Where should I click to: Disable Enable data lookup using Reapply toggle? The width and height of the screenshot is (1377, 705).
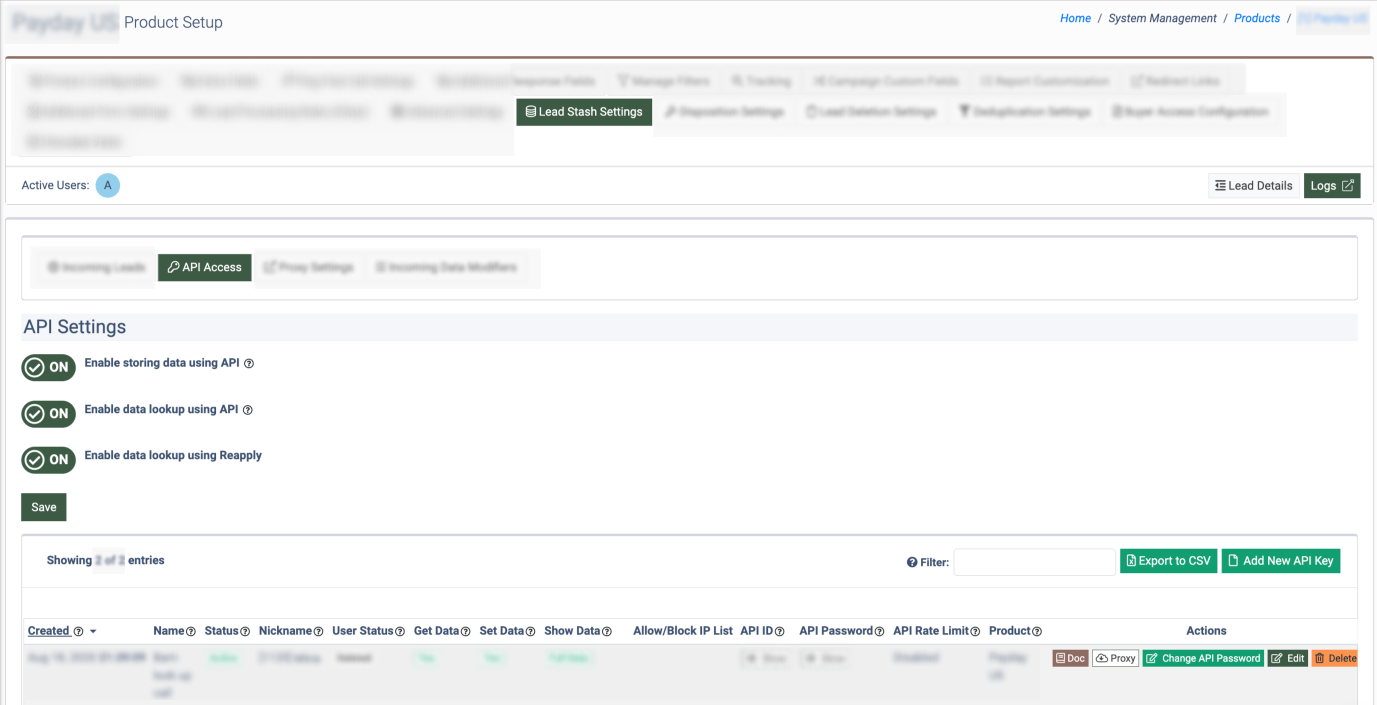pyautogui.click(x=49, y=459)
